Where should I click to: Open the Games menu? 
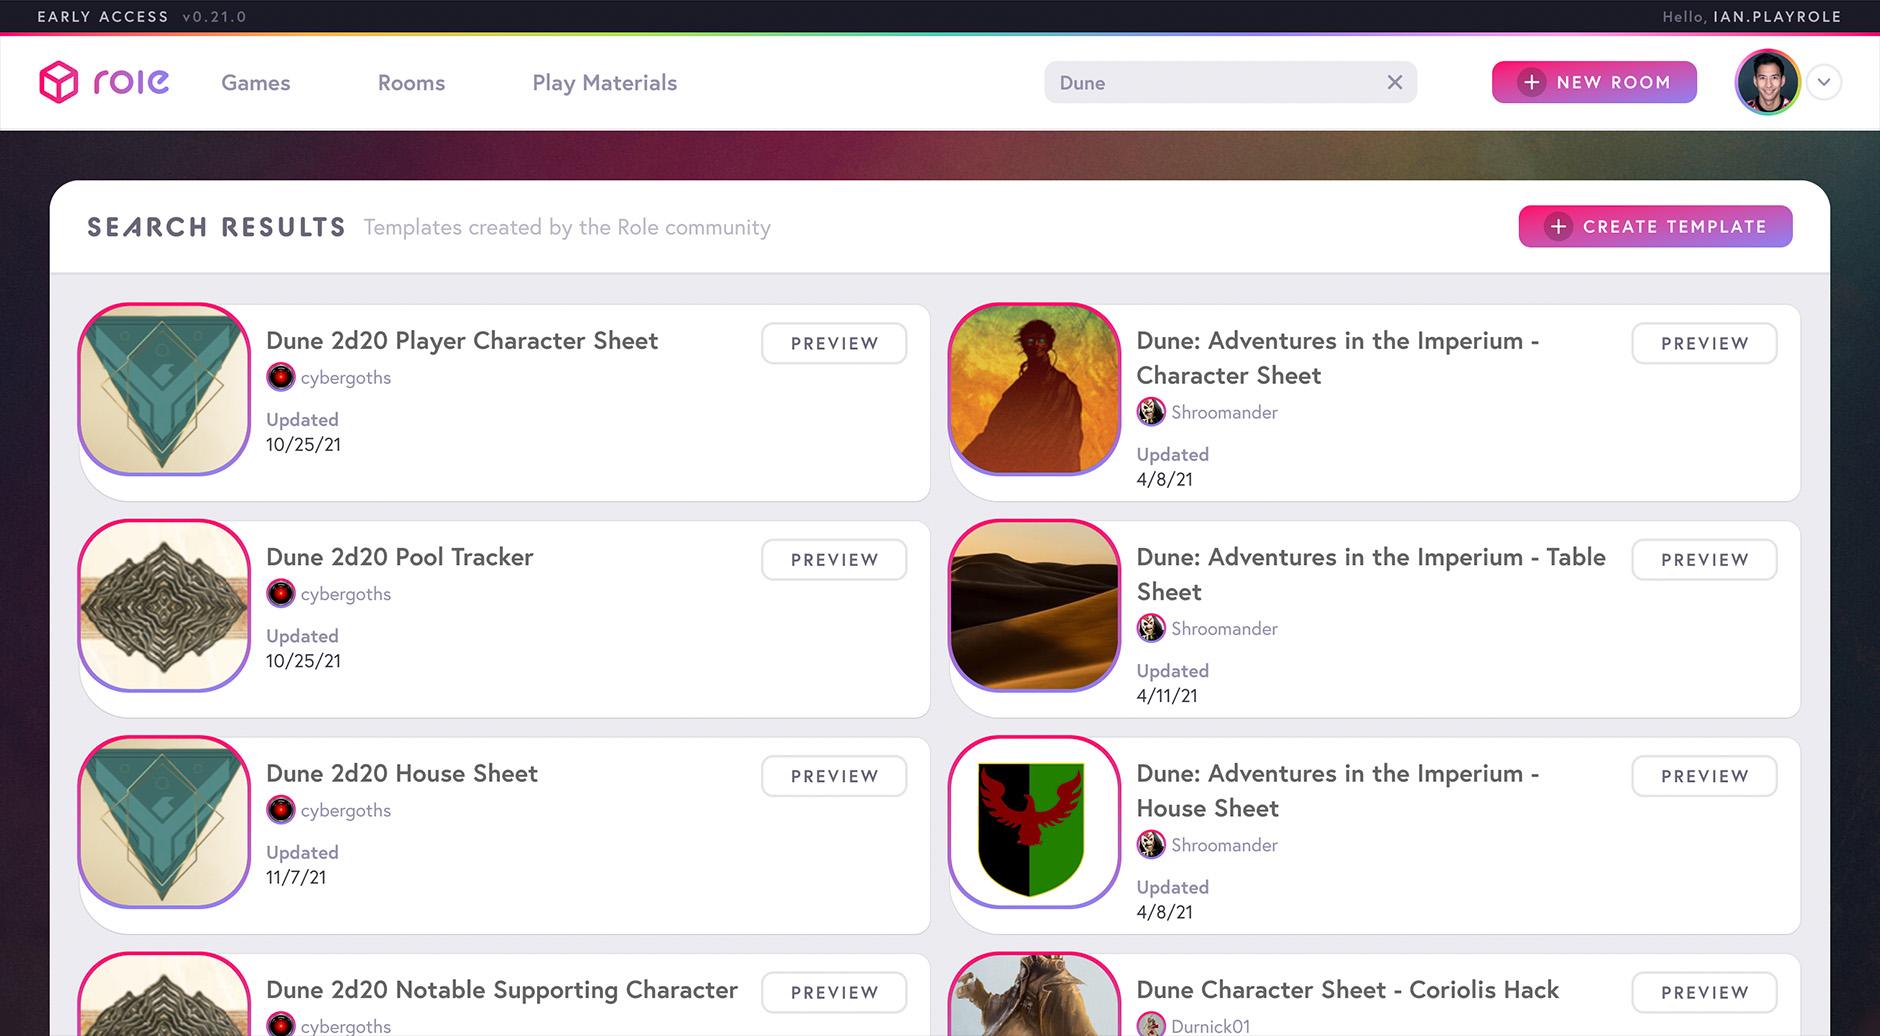click(256, 83)
